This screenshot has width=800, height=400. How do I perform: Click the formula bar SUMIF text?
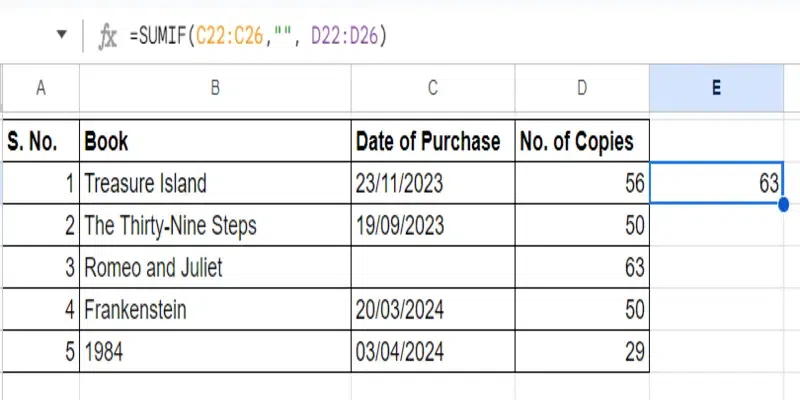tap(257, 36)
